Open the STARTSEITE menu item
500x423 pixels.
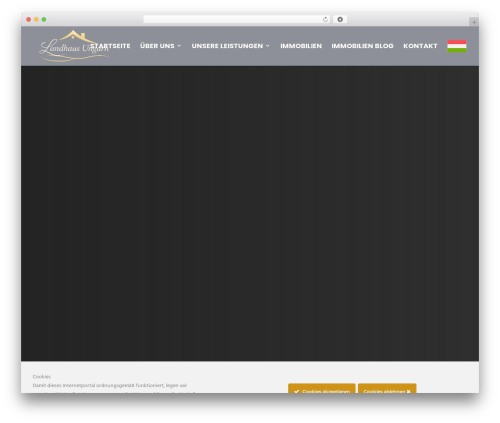pos(110,46)
